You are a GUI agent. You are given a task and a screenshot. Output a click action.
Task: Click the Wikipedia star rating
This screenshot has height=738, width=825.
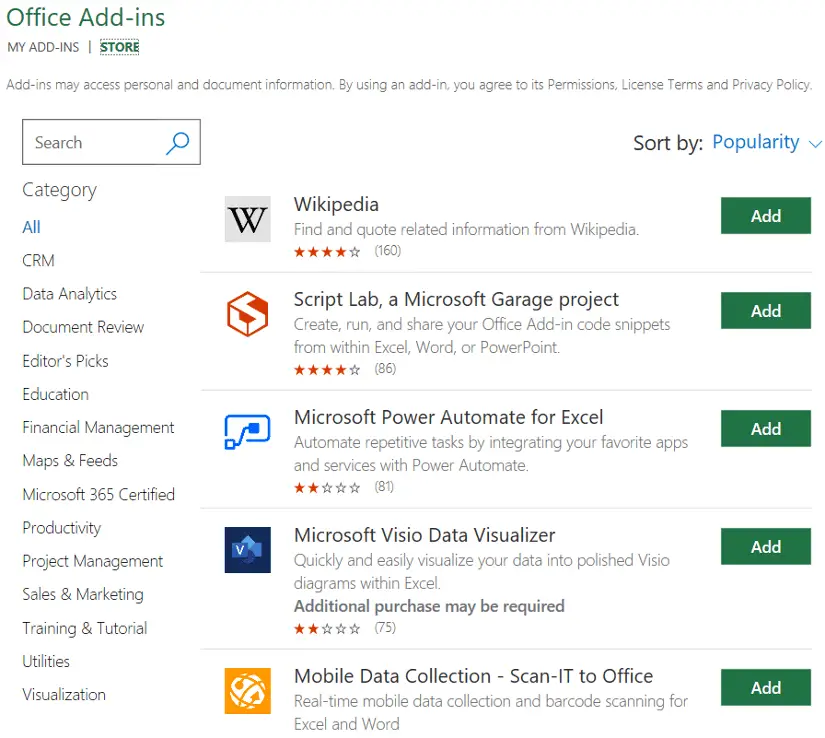(x=327, y=252)
